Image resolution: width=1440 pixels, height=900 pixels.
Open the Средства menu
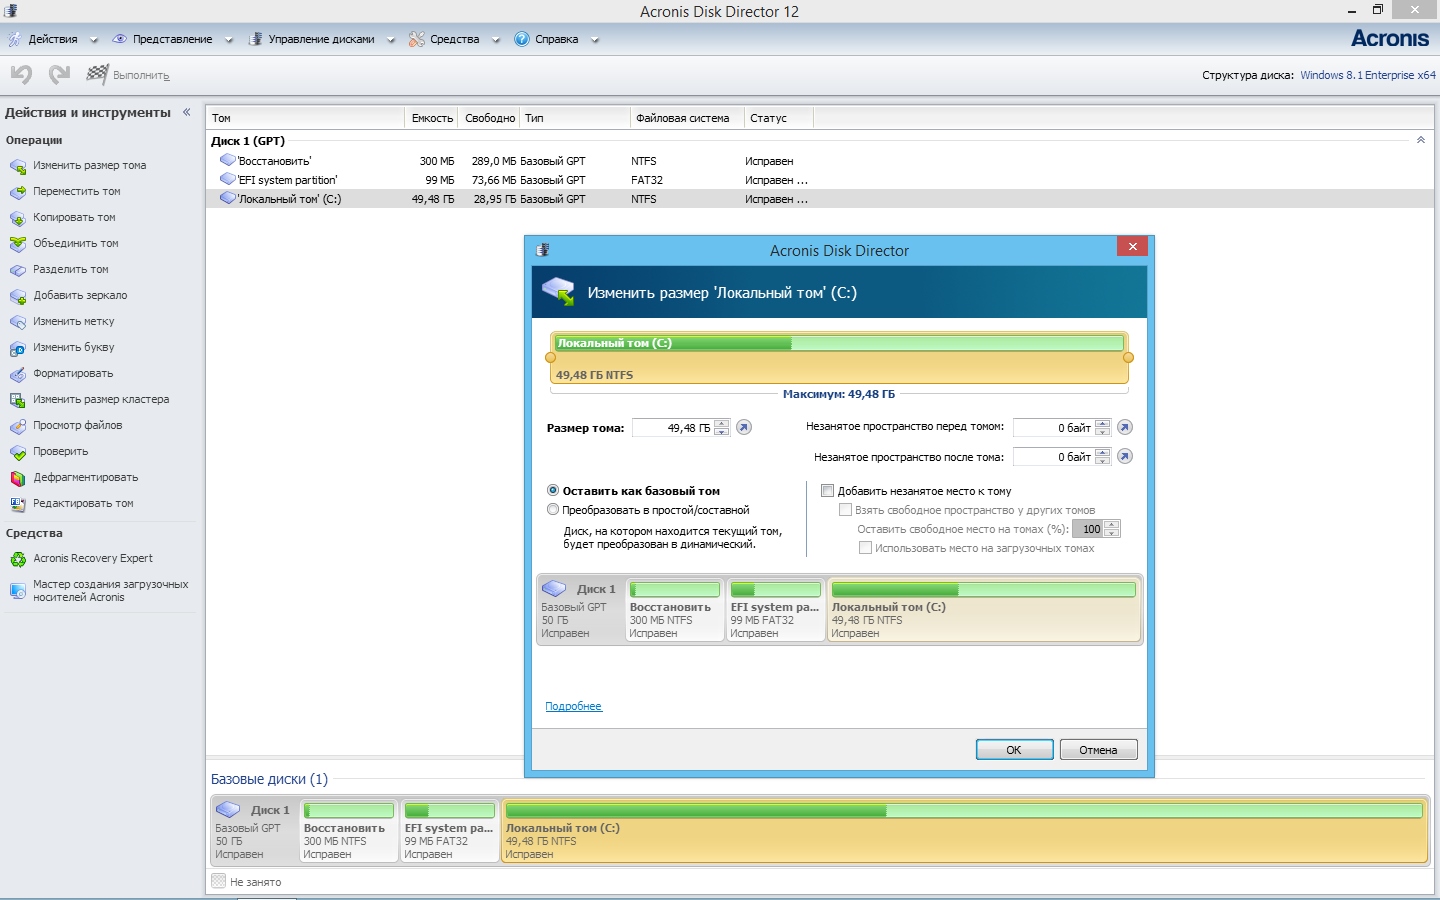(454, 39)
